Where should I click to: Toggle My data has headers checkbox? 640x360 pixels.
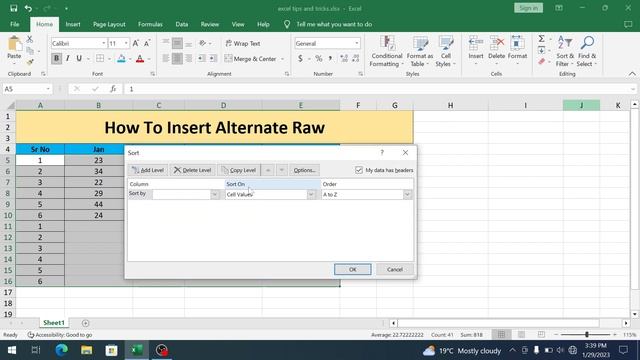click(359, 170)
